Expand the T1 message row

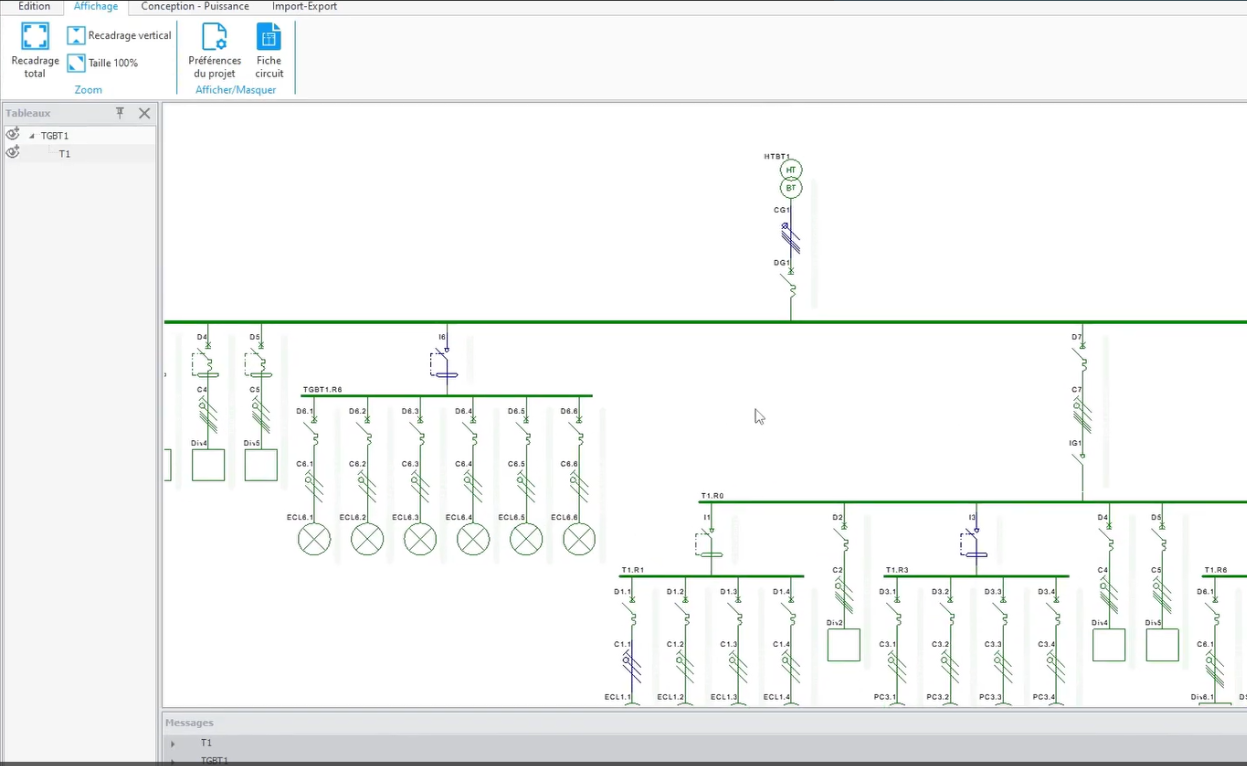click(173, 743)
